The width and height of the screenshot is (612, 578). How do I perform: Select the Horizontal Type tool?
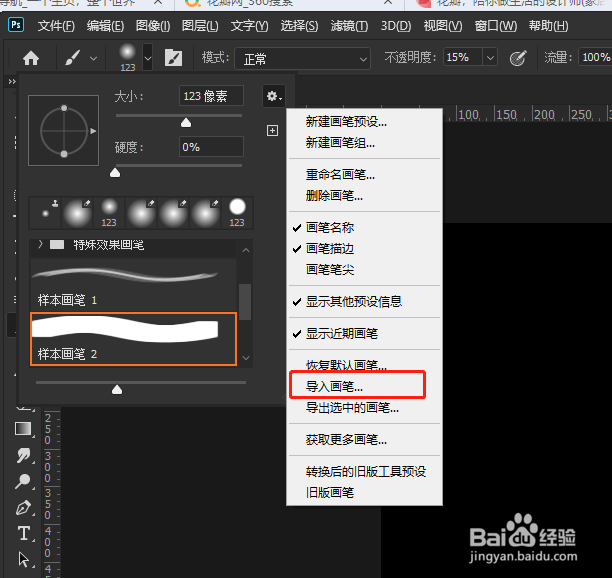[24, 533]
